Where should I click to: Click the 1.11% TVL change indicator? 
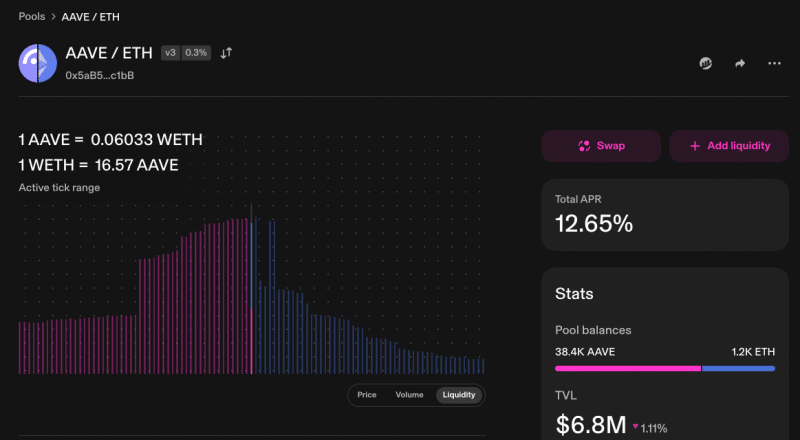650,428
